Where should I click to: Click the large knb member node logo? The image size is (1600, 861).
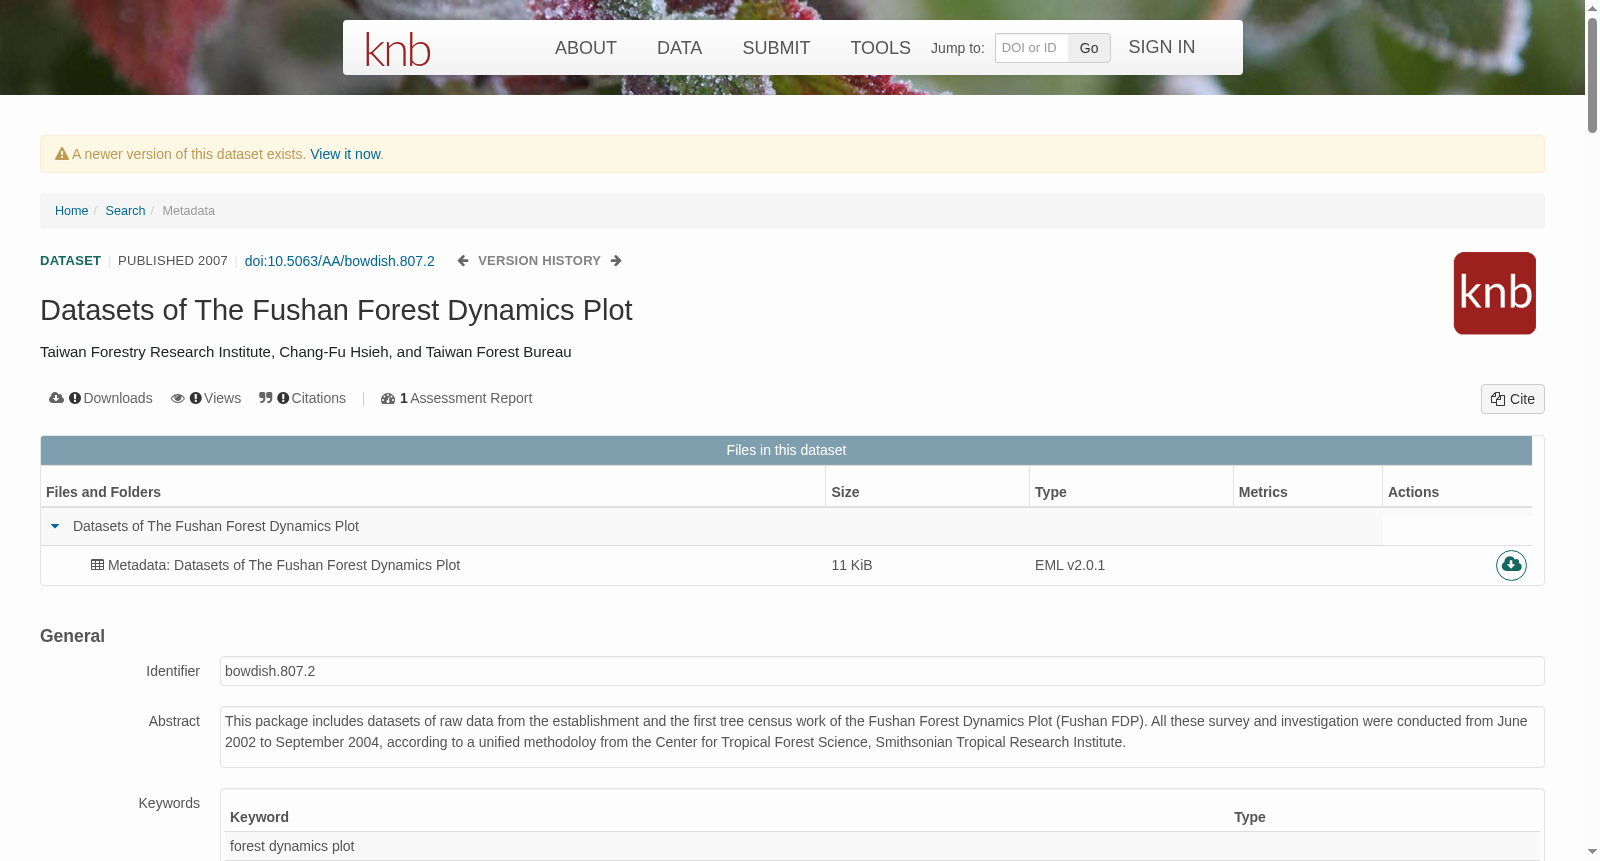tap(1495, 293)
